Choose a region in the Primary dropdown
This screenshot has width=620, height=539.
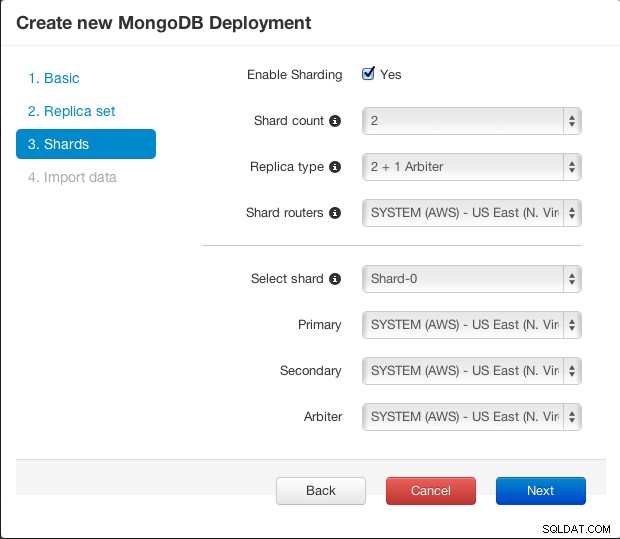tap(472, 325)
